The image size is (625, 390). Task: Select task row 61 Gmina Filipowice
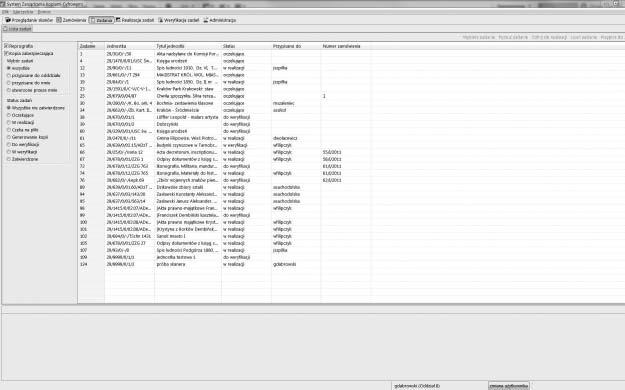[x=351, y=138]
